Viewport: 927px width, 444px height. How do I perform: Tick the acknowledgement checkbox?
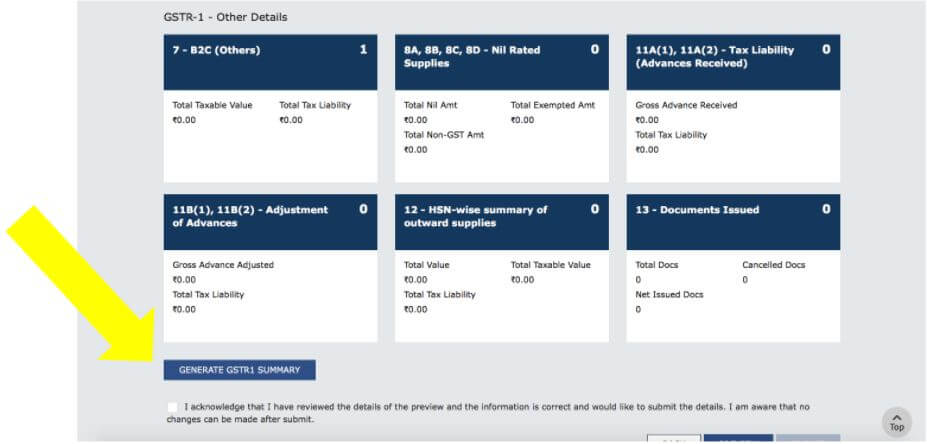pyautogui.click(x=173, y=407)
